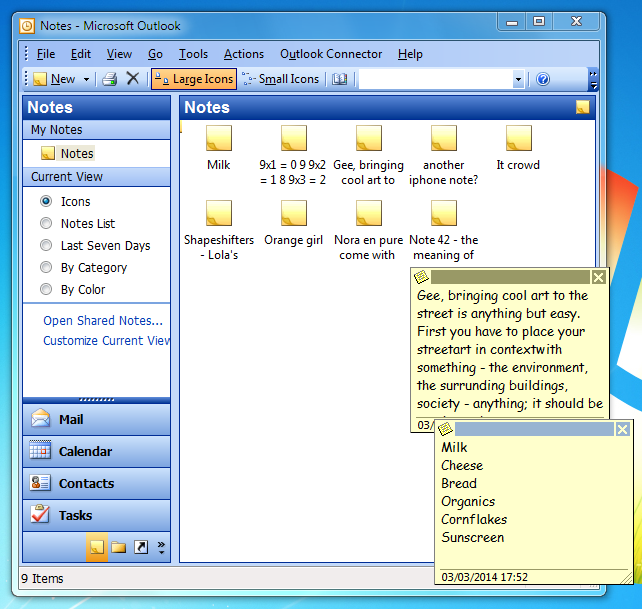The image size is (642, 609).
Task: Click the blue Help question mark icon
Action: (543, 79)
